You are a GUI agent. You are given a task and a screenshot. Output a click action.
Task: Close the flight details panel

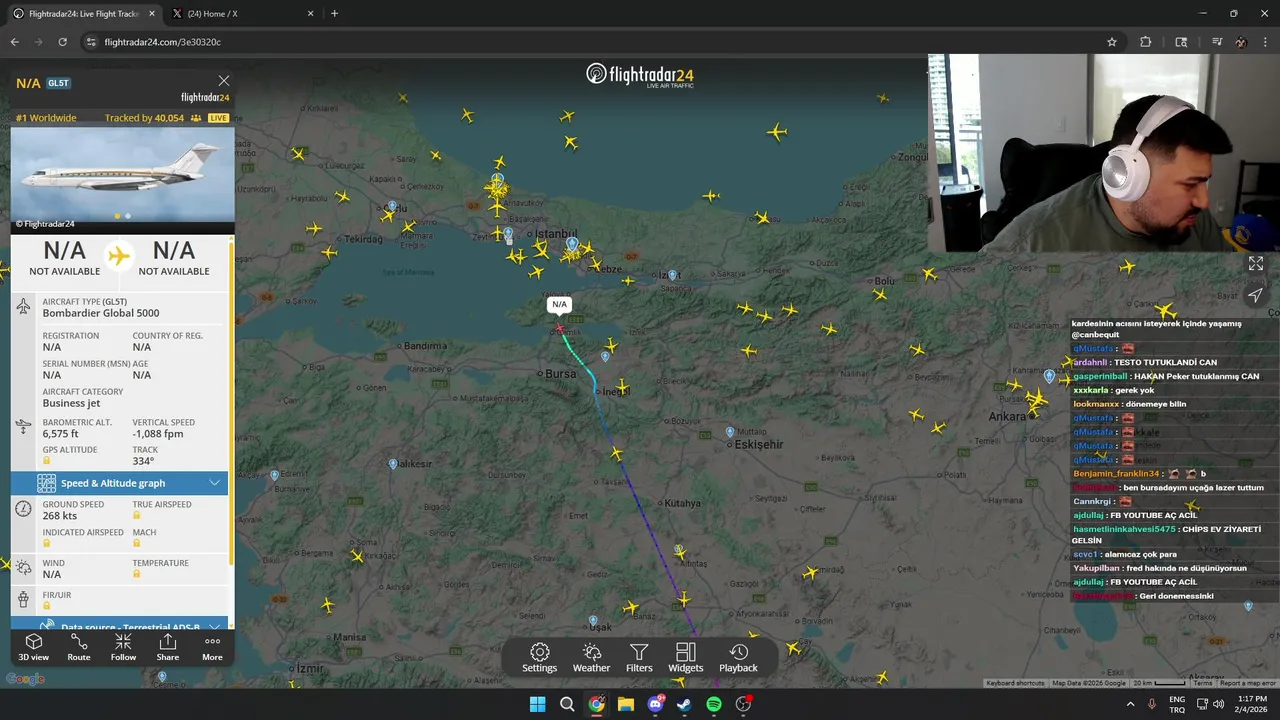tap(224, 81)
